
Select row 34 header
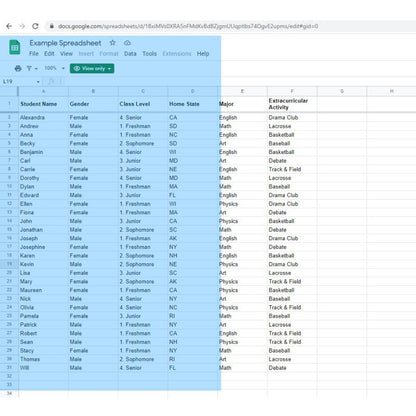9,393
